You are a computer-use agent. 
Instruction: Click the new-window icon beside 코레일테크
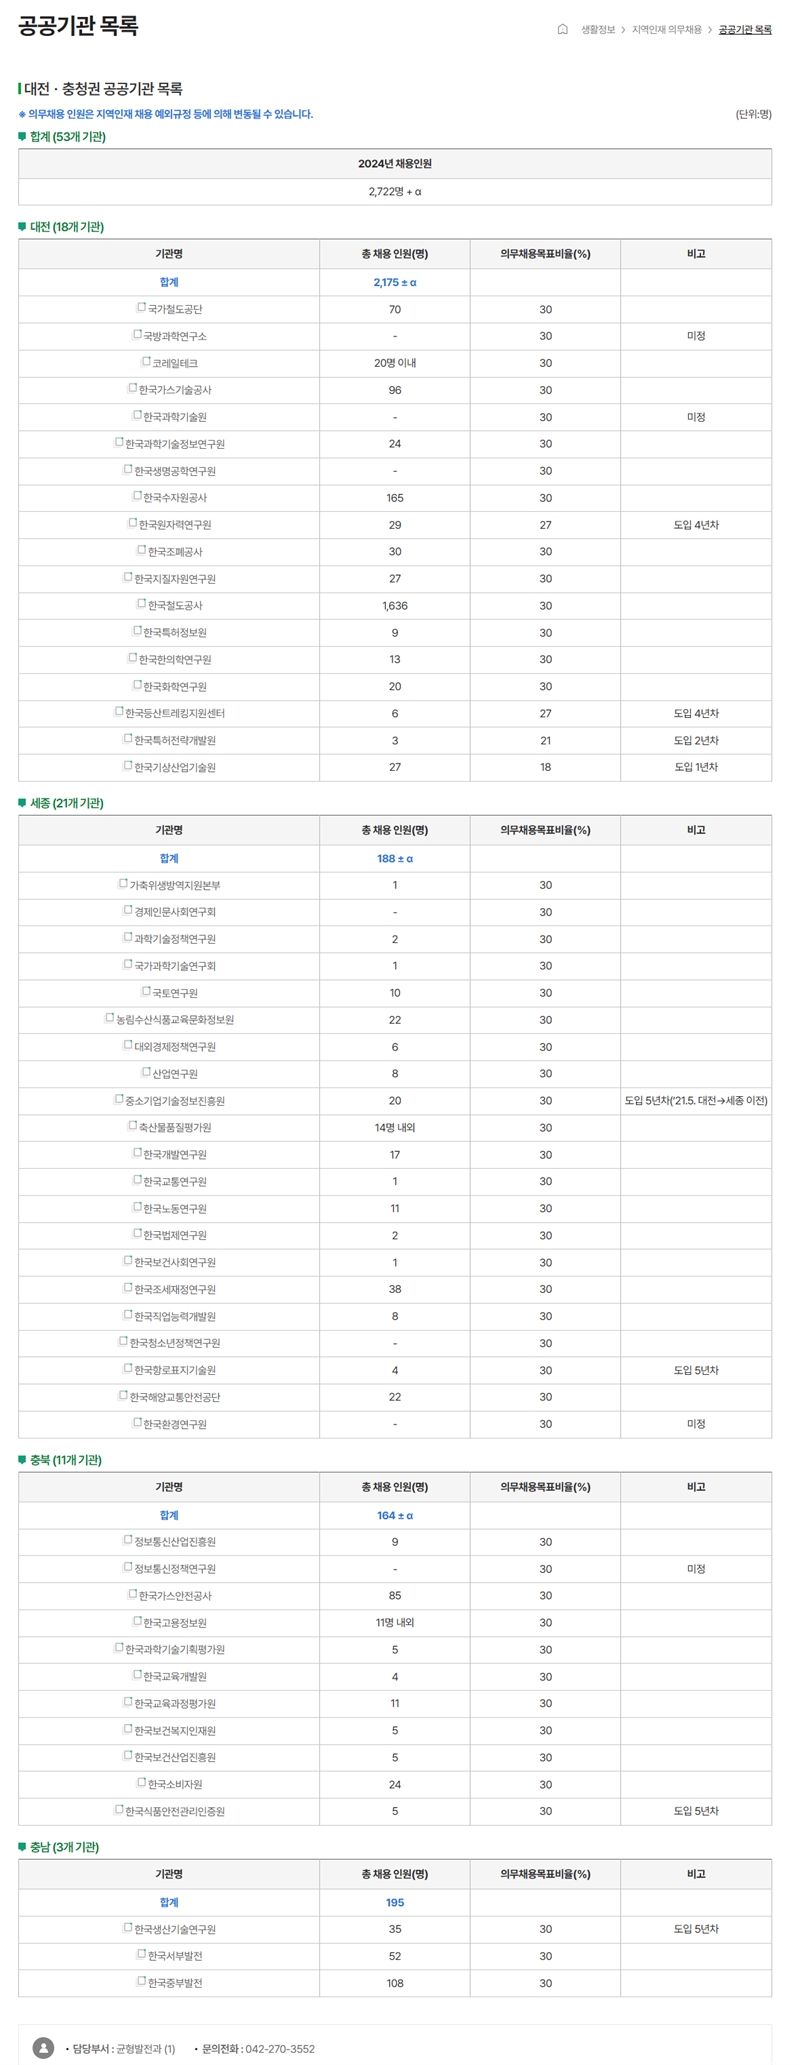(x=146, y=362)
